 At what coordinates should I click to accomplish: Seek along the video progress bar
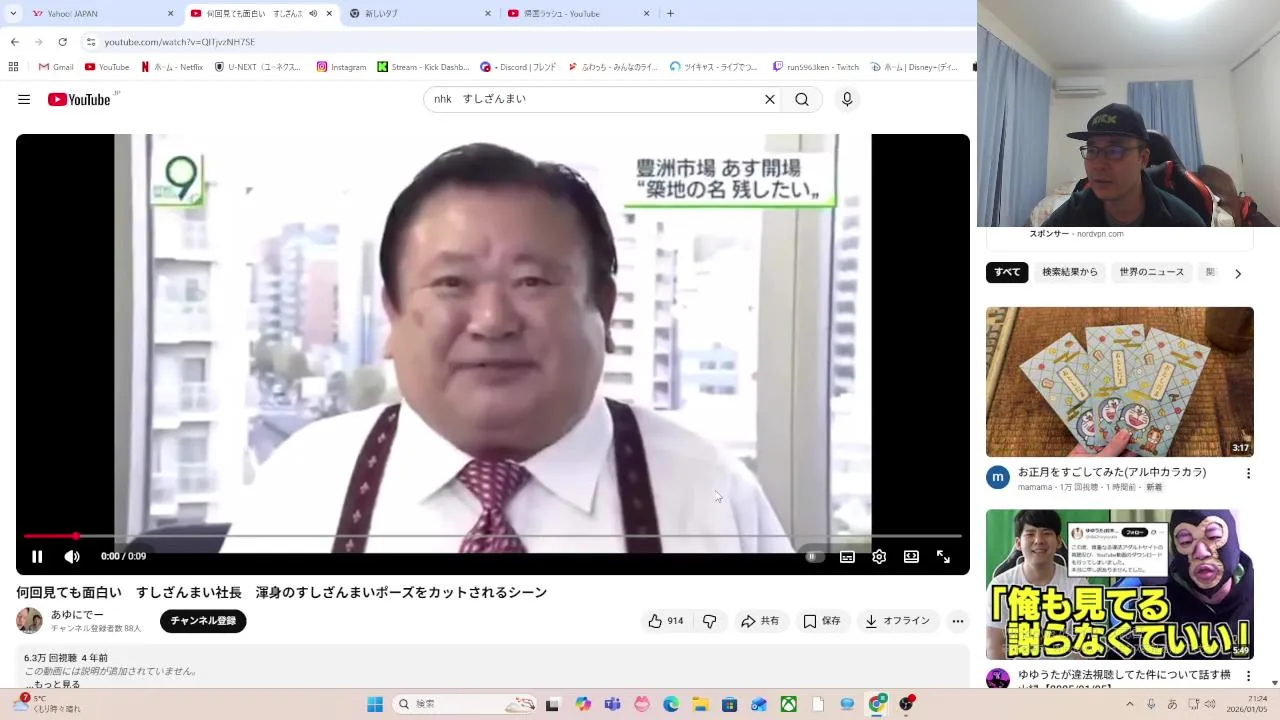click(493, 536)
